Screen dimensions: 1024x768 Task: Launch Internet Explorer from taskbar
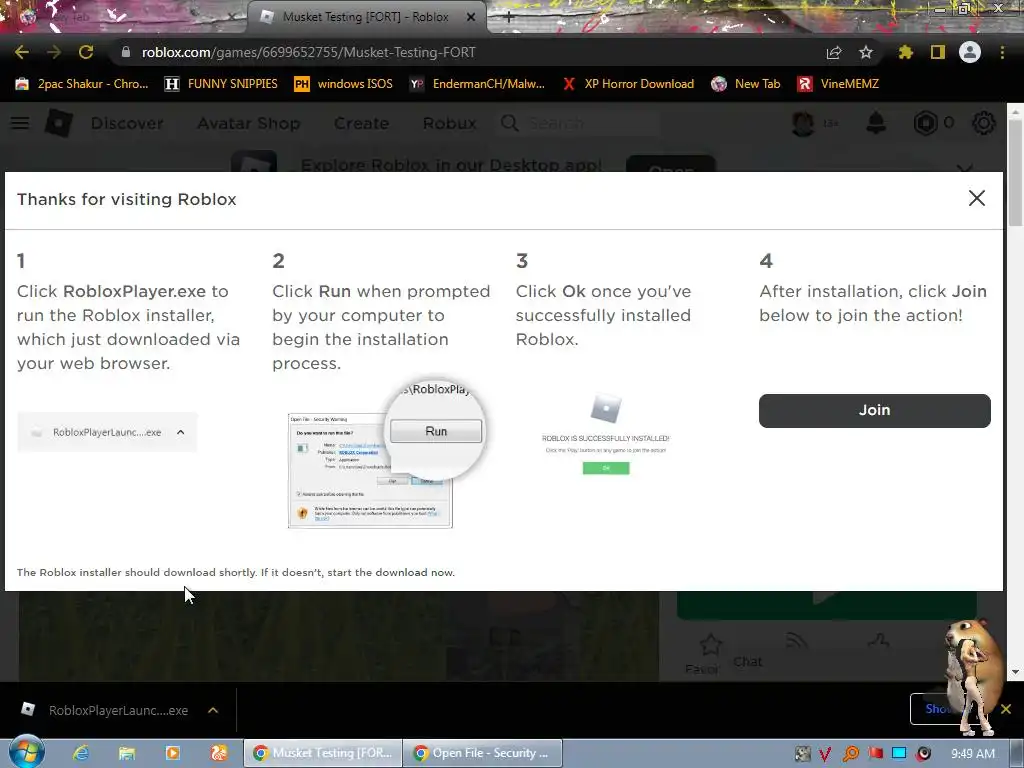click(81, 753)
